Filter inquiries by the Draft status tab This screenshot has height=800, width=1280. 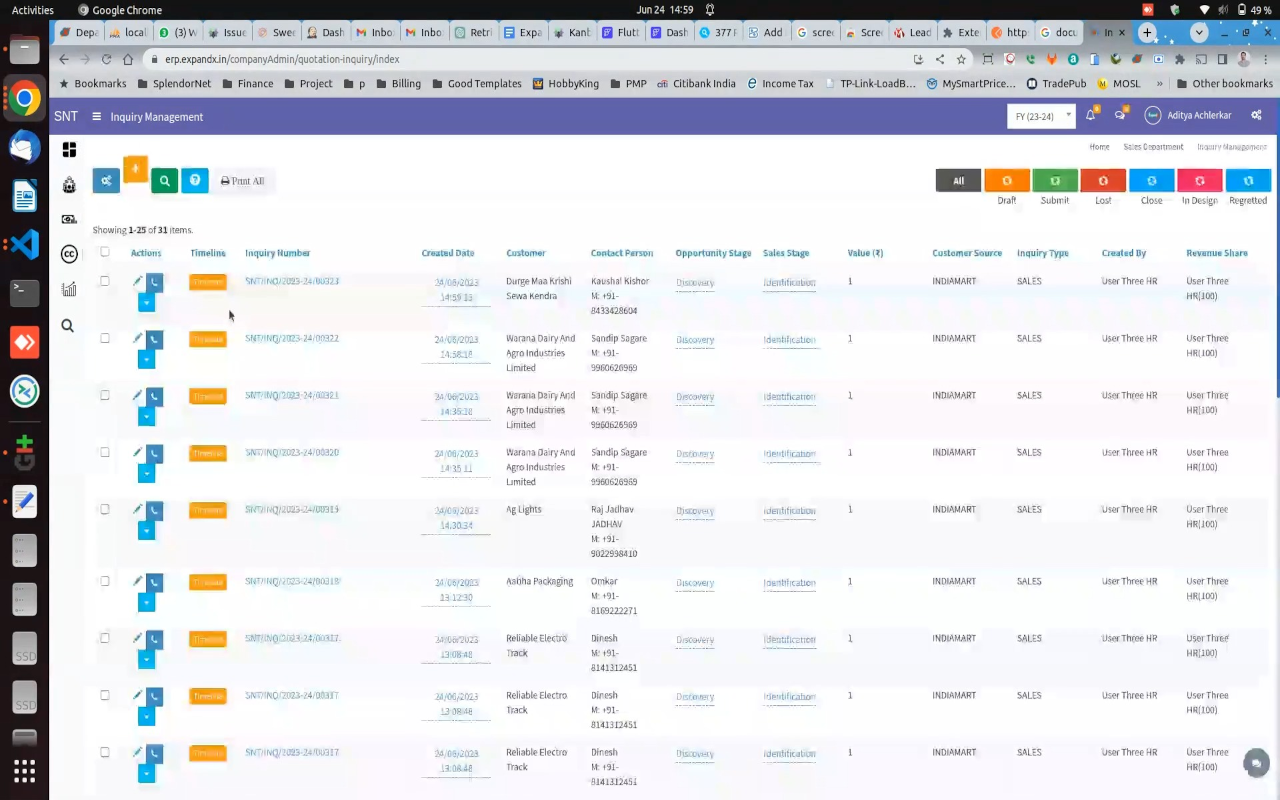click(x=1007, y=181)
